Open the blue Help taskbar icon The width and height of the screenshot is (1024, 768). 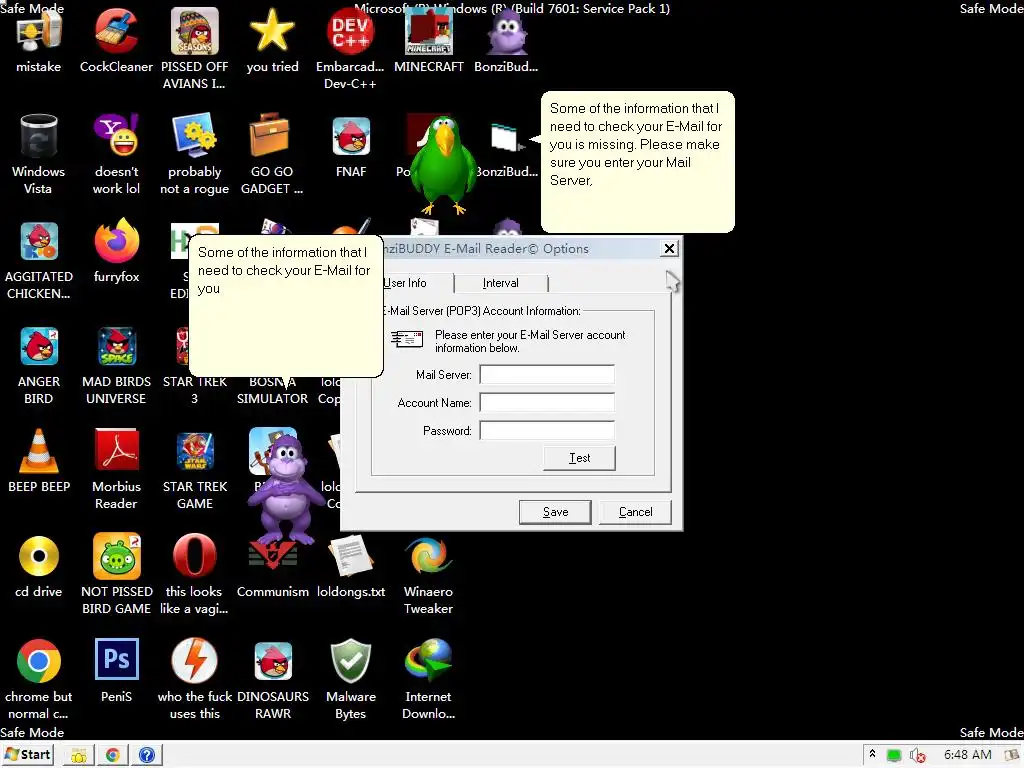point(147,756)
